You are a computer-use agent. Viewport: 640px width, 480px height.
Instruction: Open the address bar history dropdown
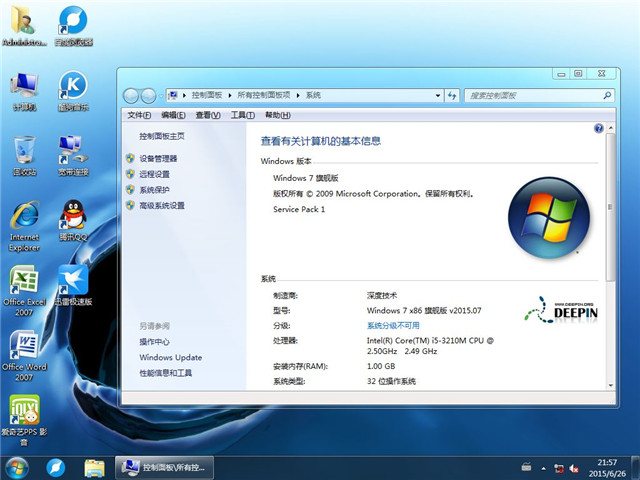[438, 96]
